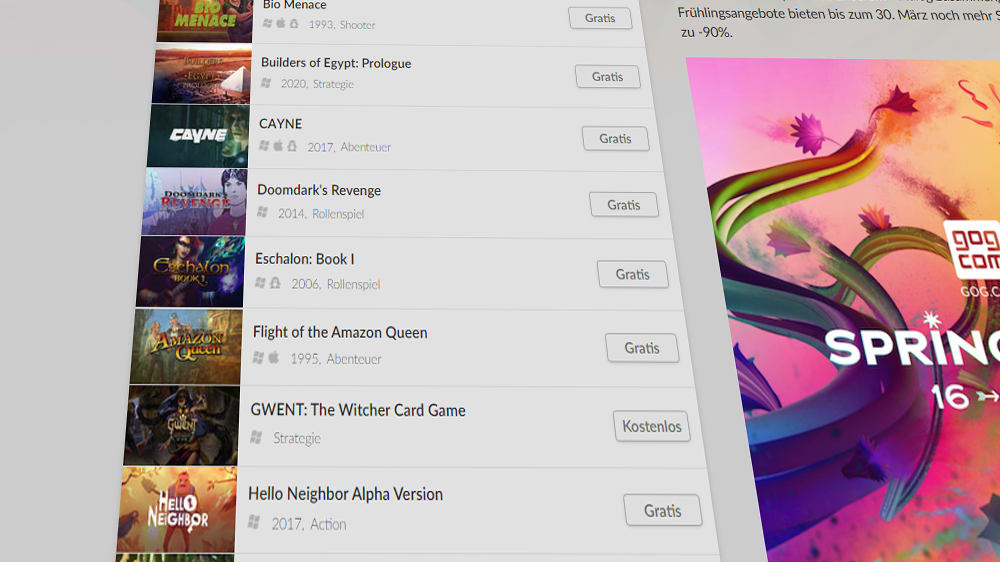1000x562 pixels.
Task: Click the Apple icon under Bio Menace
Action: coord(281,24)
